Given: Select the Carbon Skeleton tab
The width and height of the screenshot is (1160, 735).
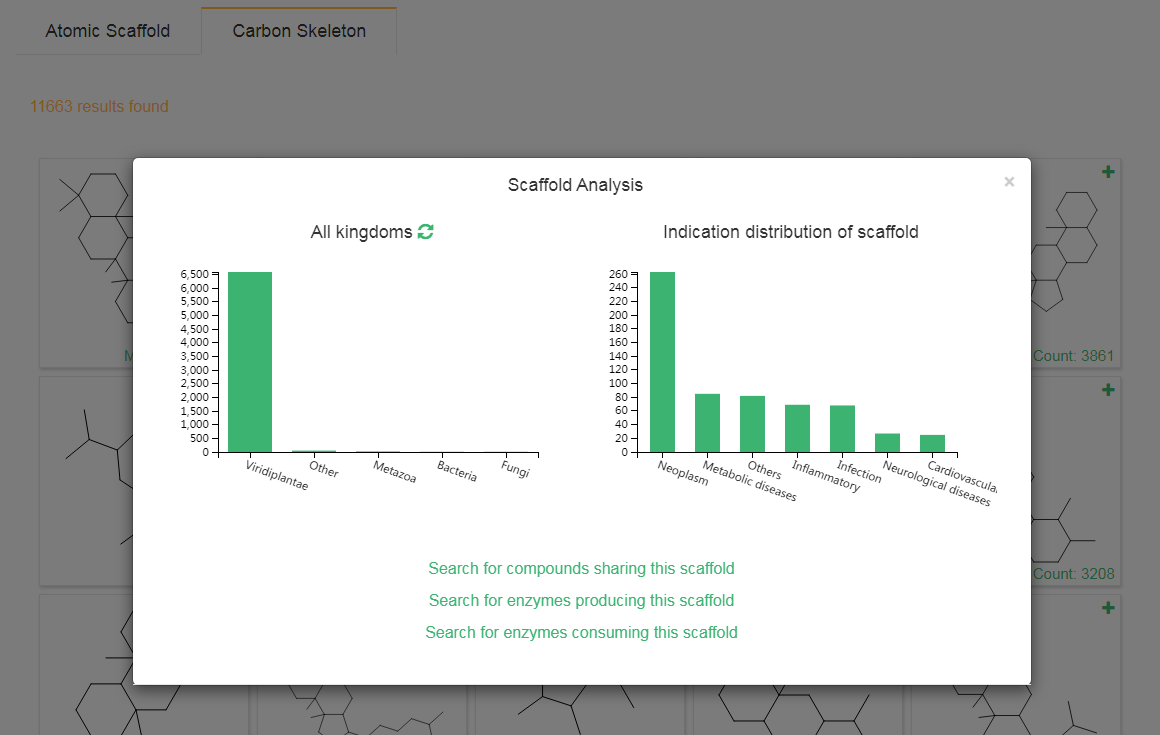Looking at the screenshot, I should 299,31.
